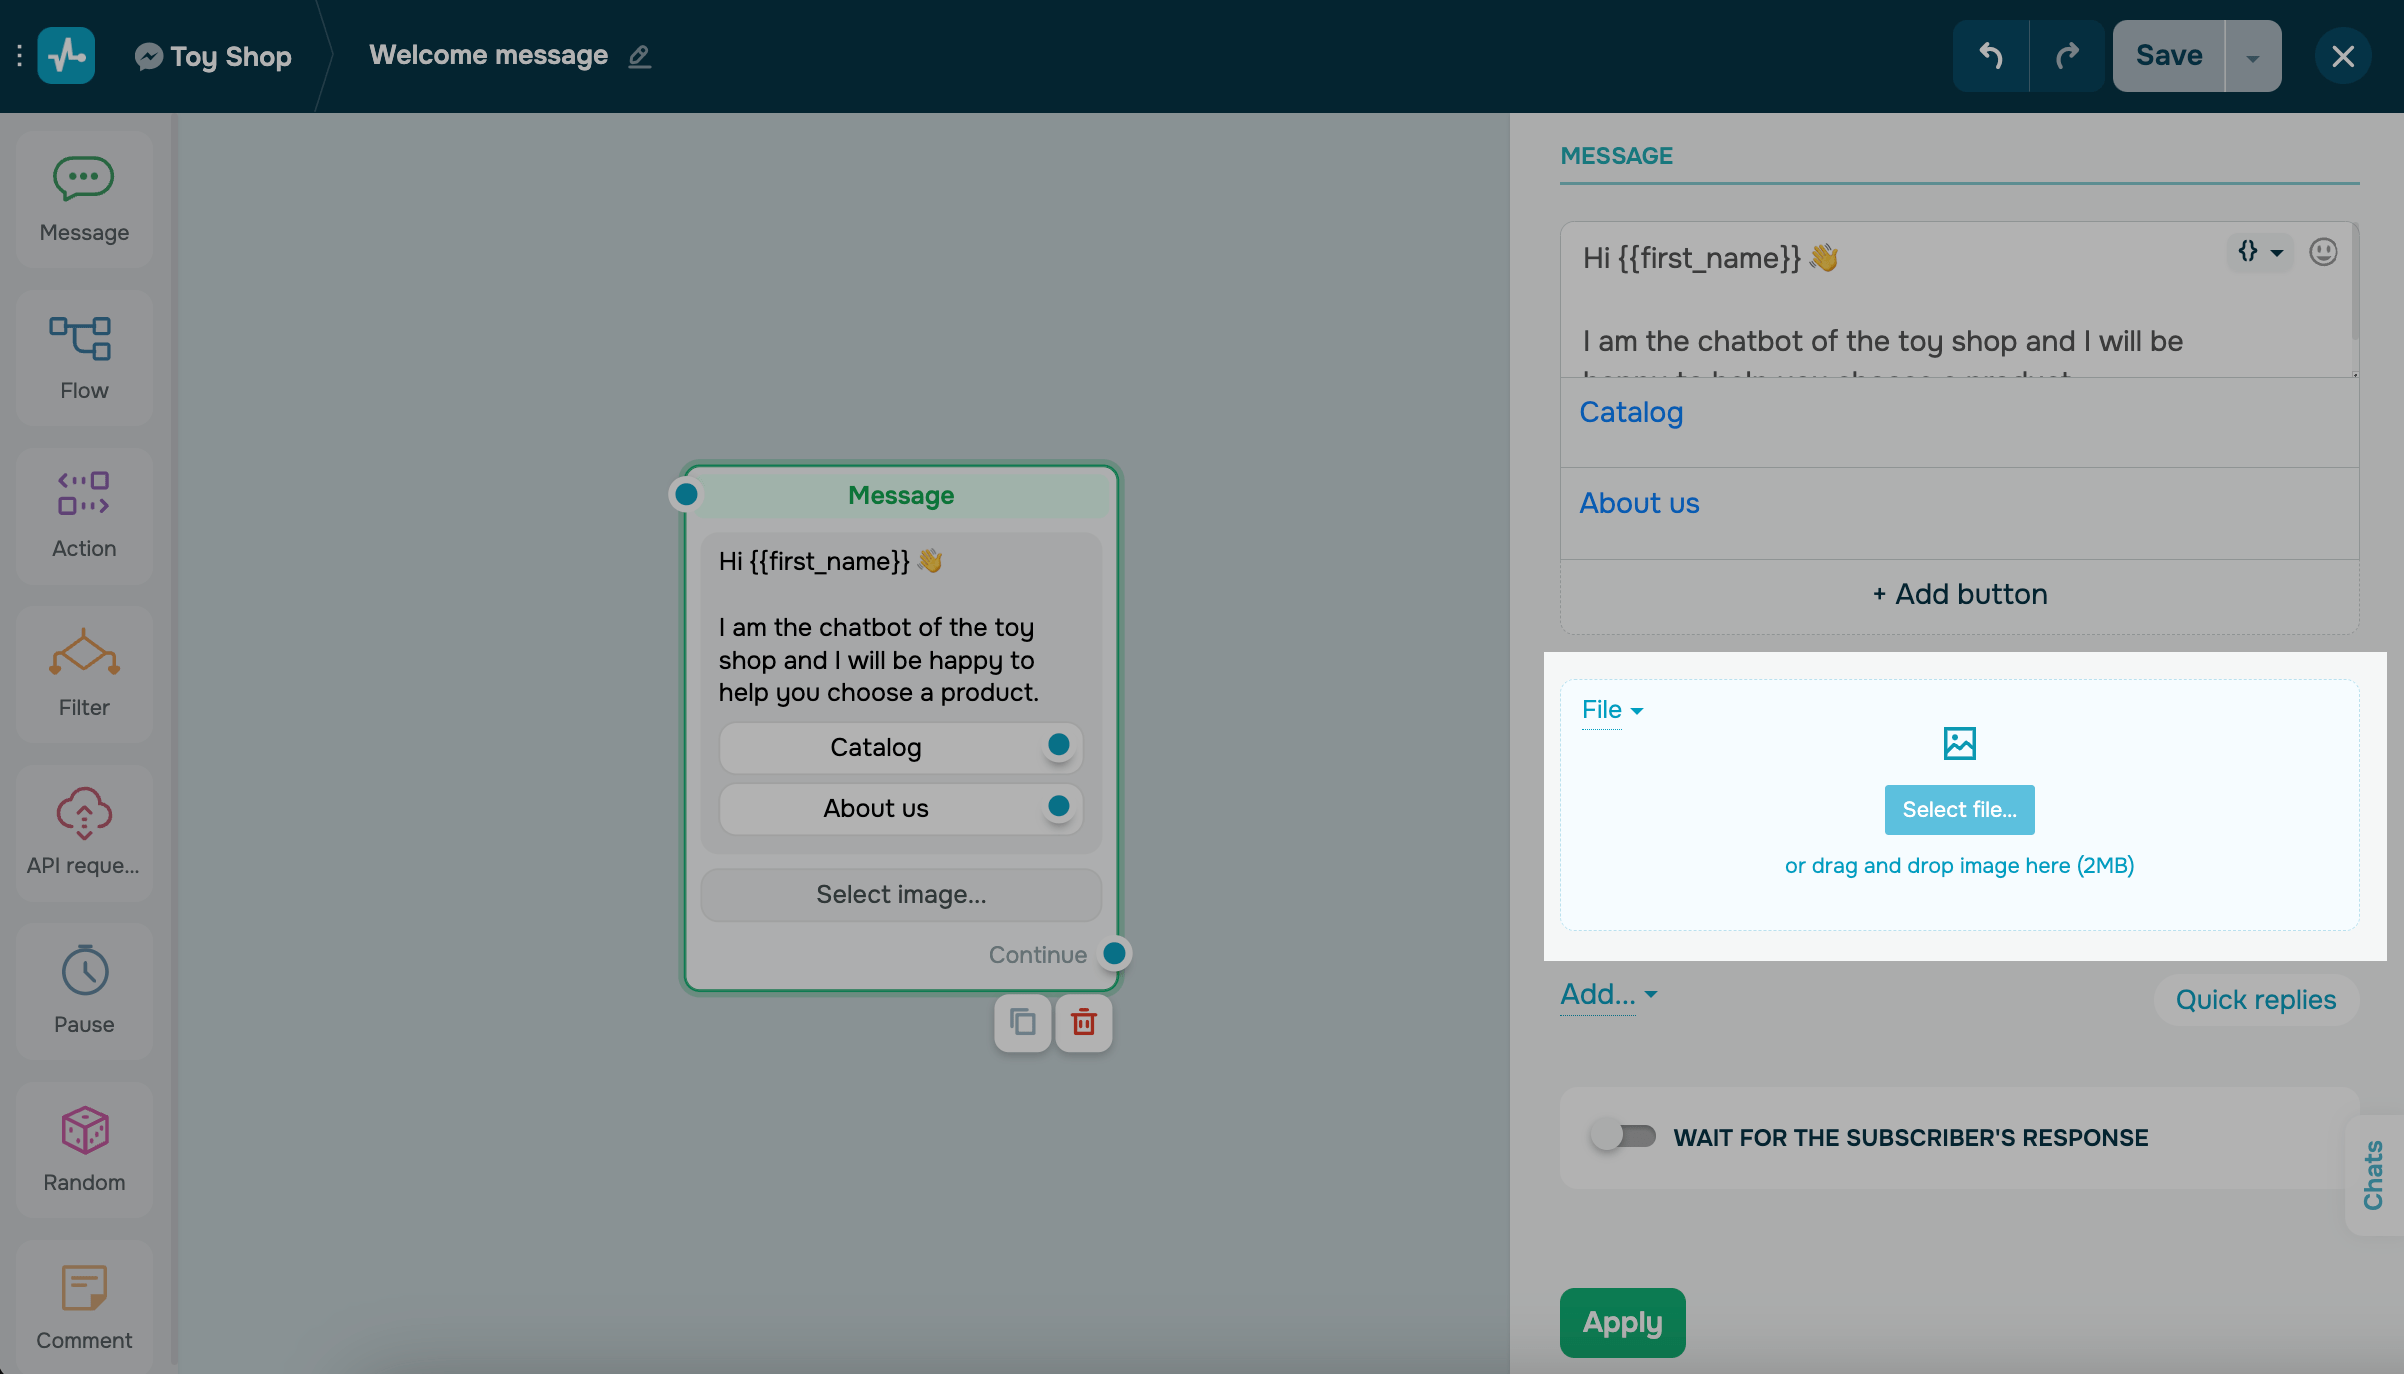Open the File type dropdown
The height and width of the screenshot is (1374, 2404).
[x=1610, y=710]
